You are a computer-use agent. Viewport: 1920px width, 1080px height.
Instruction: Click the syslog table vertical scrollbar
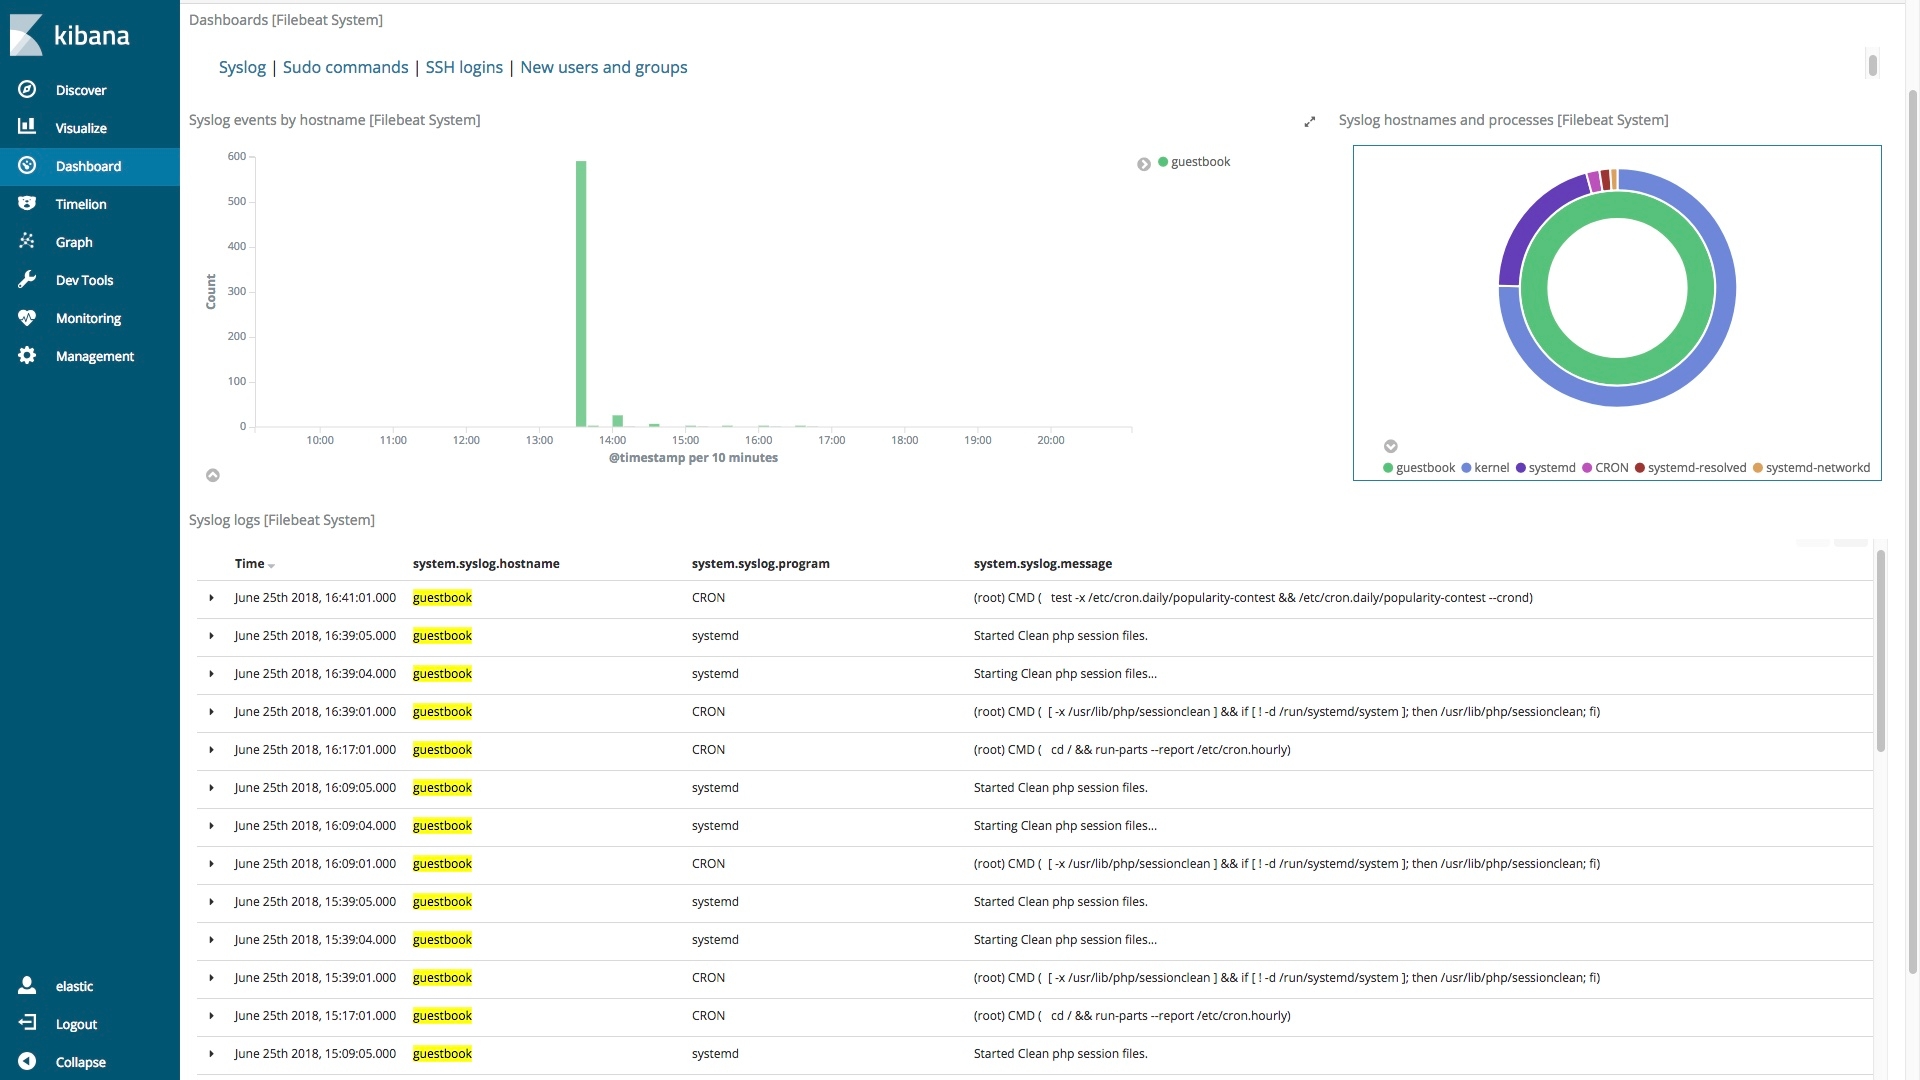[1881, 650]
